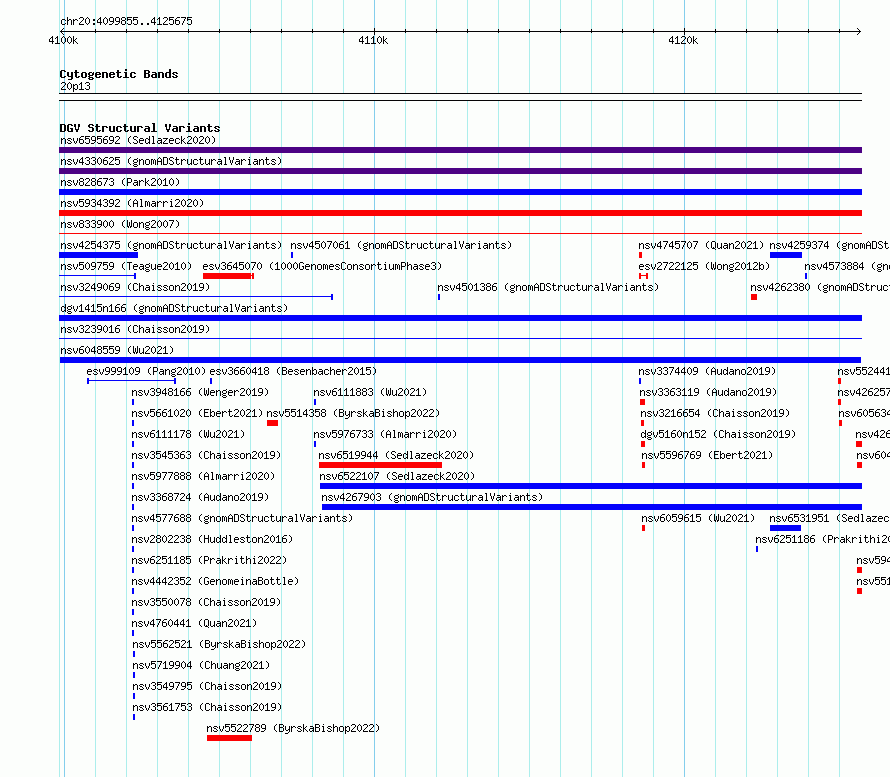This screenshot has width=890, height=777.
Task: Click nsv5514358 (ByrskaBishop2022) label
Action: [x=353, y=413]
